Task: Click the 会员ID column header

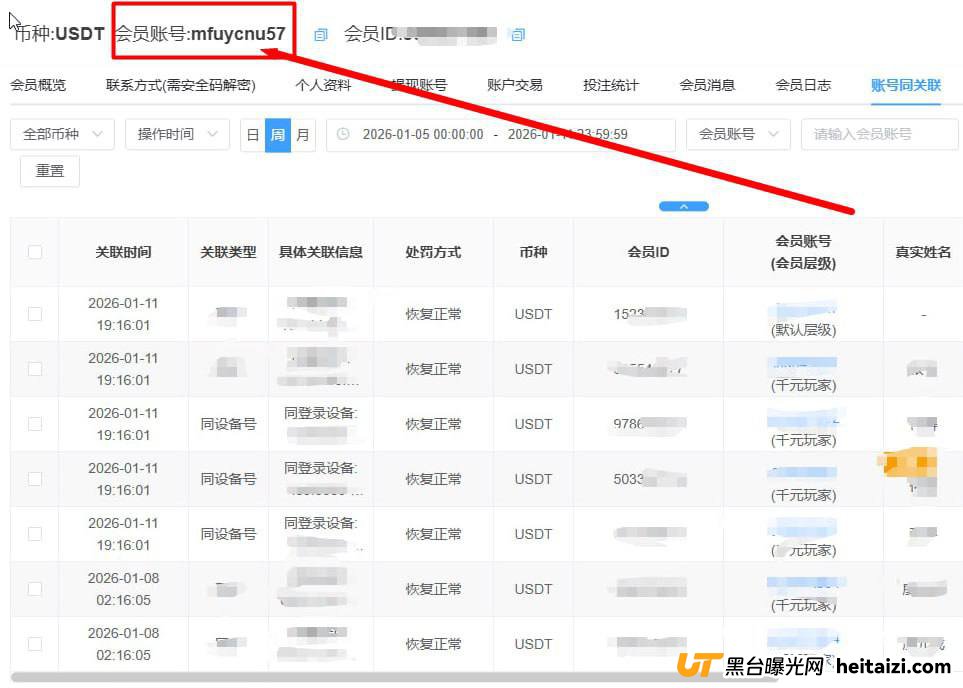Action: pyautogui.click(x=649, y=252)
